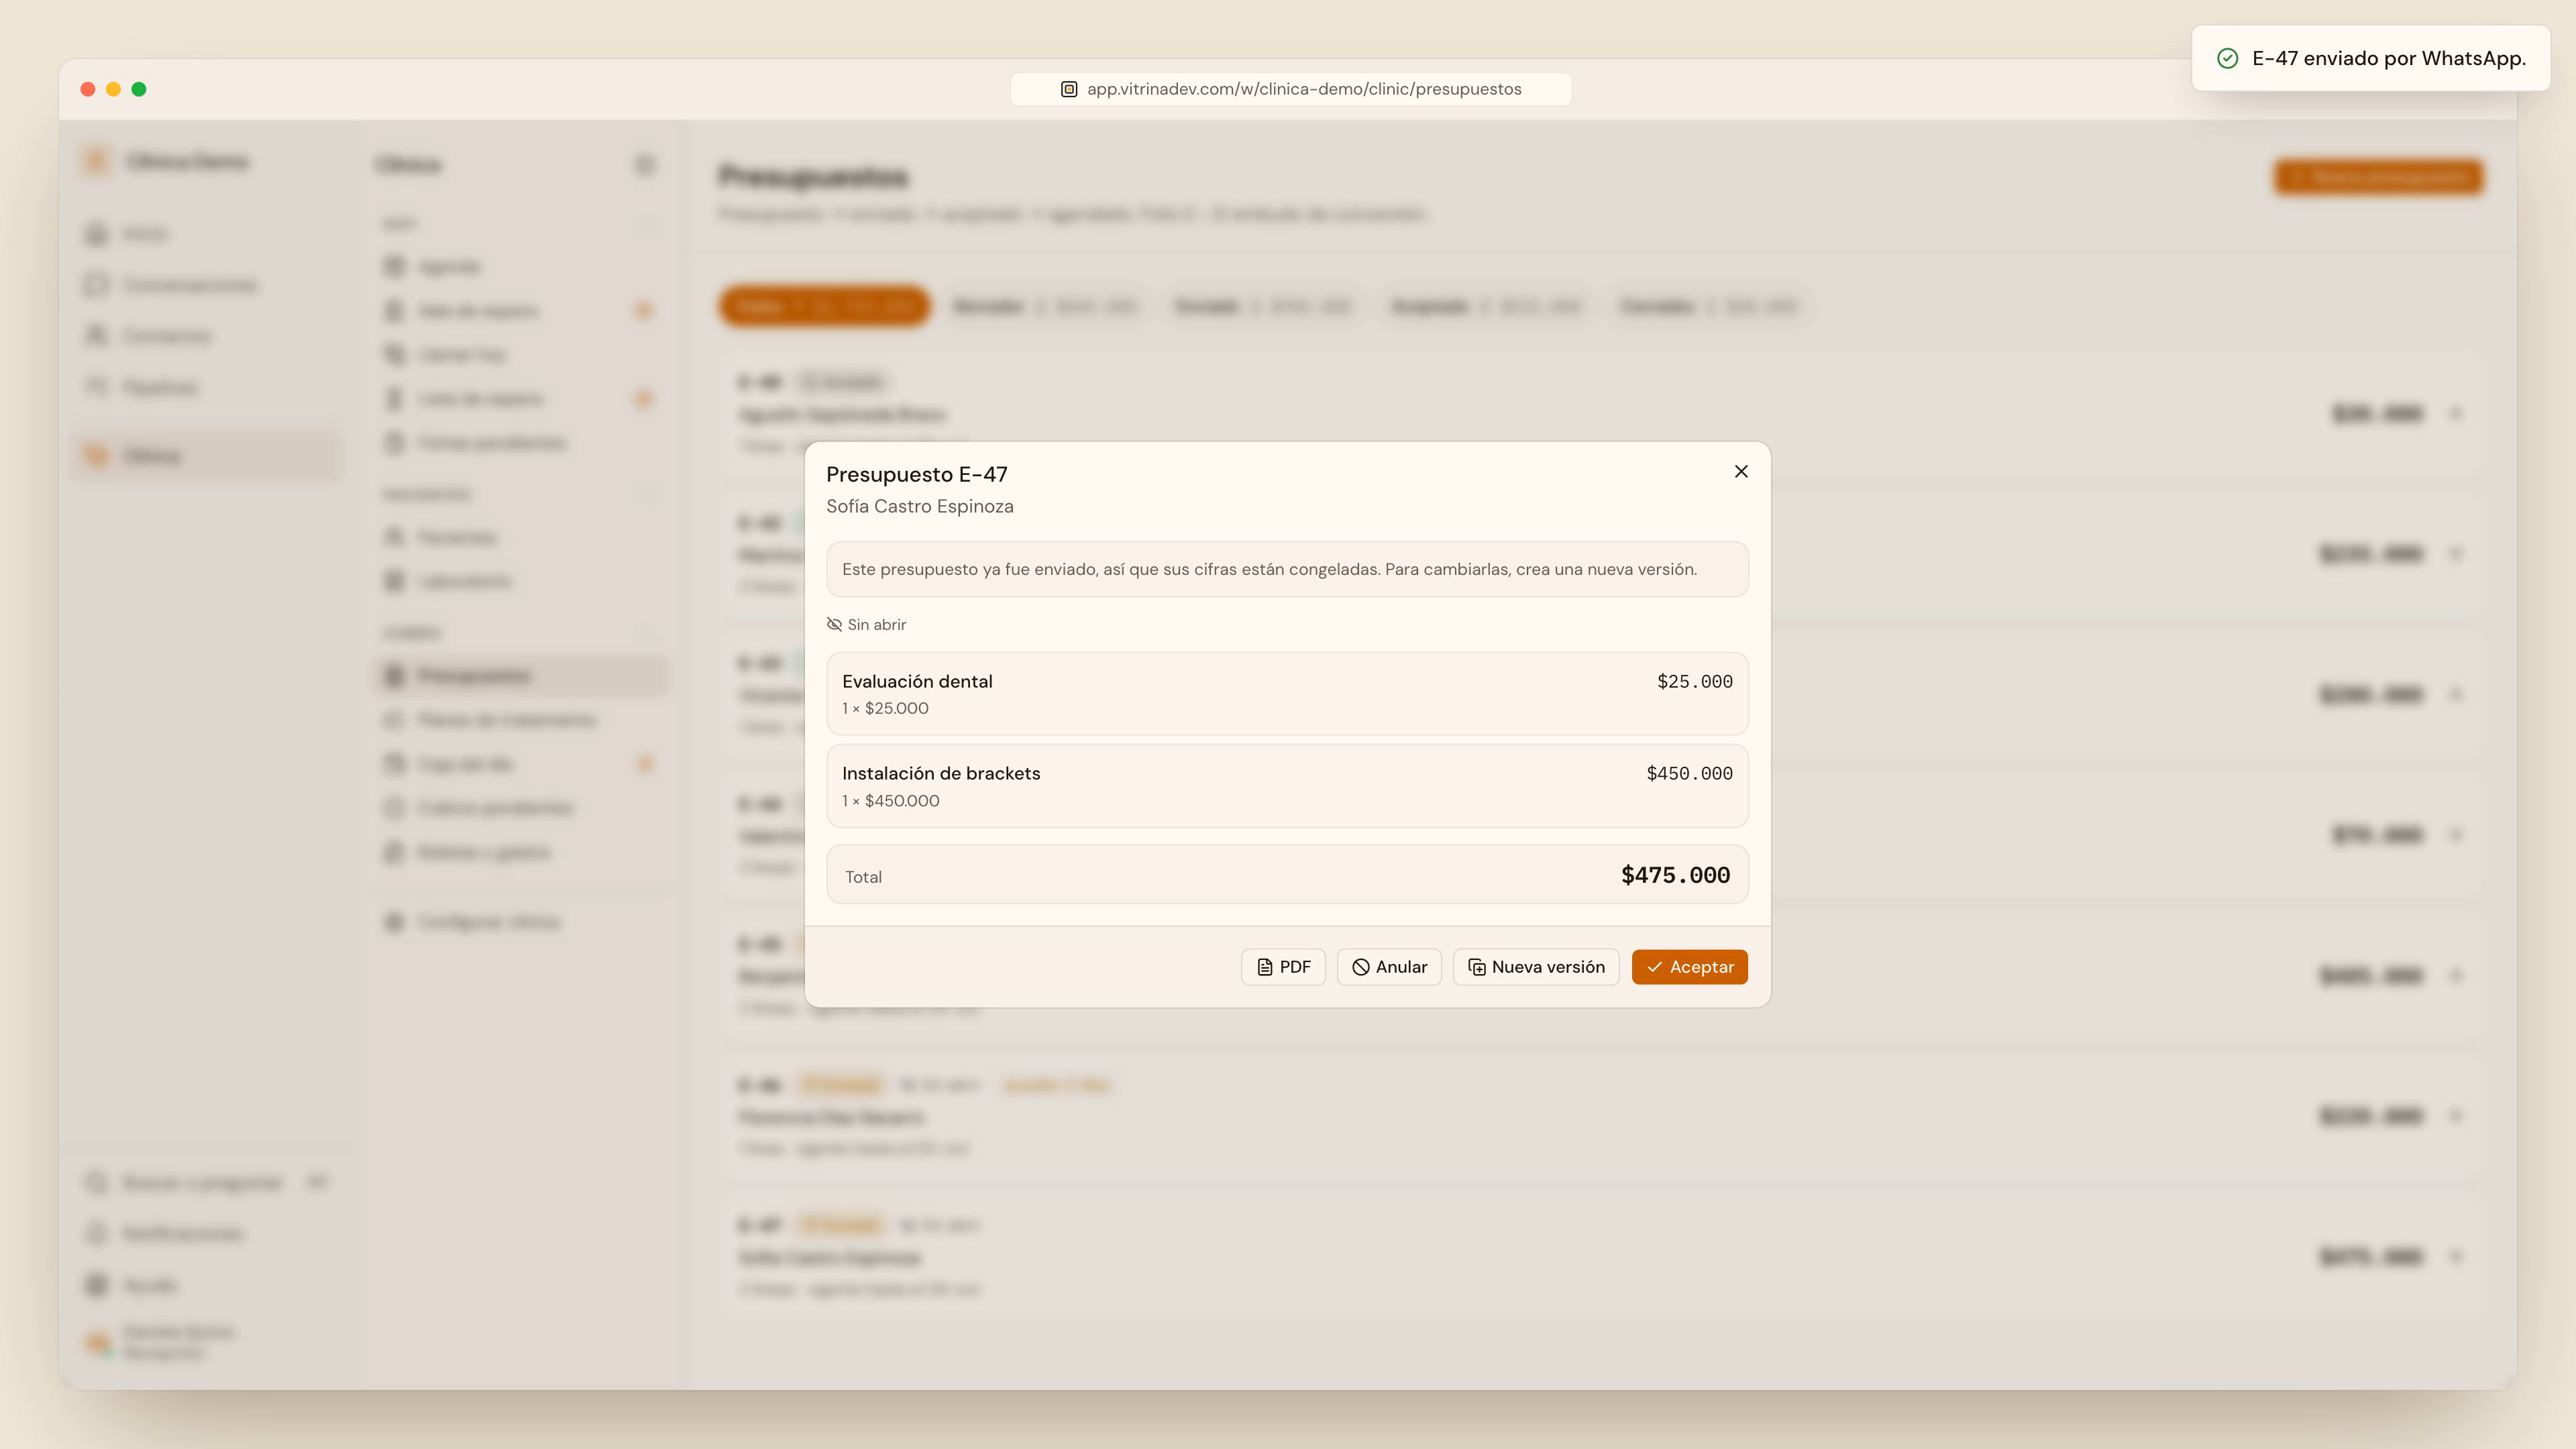The image size is (2576, 1449).
Task: Click the Evaluación dental line item
Action: (x=1287, y=694)
